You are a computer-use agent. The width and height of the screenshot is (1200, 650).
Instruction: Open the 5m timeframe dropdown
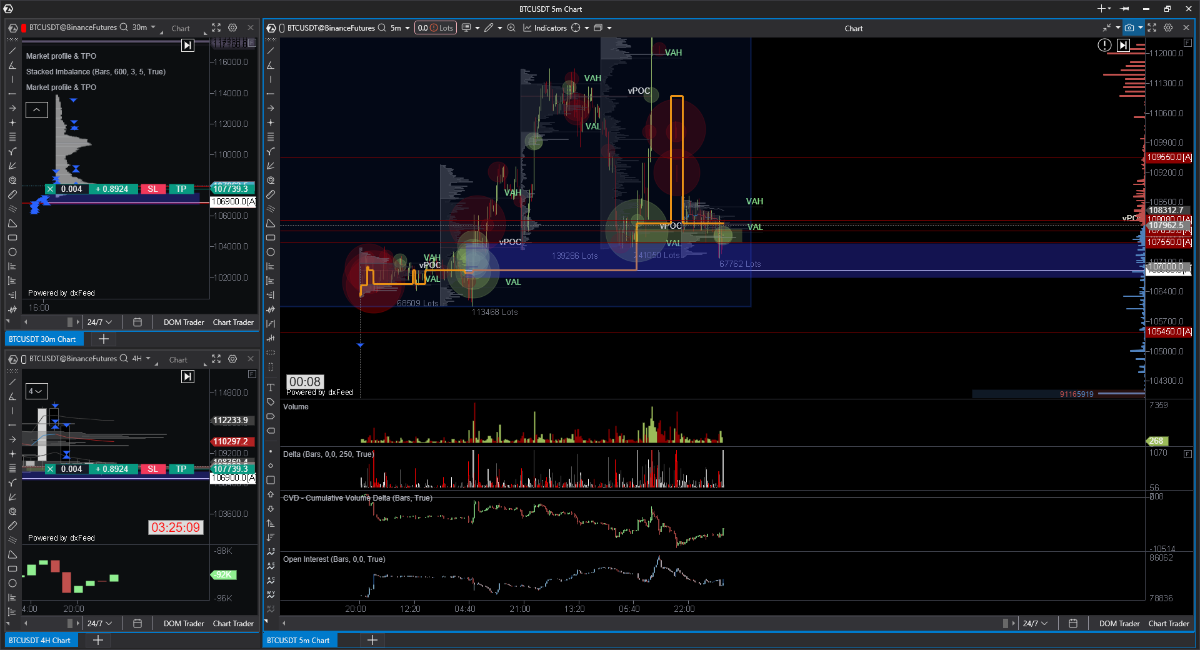[x=400, y=28]
